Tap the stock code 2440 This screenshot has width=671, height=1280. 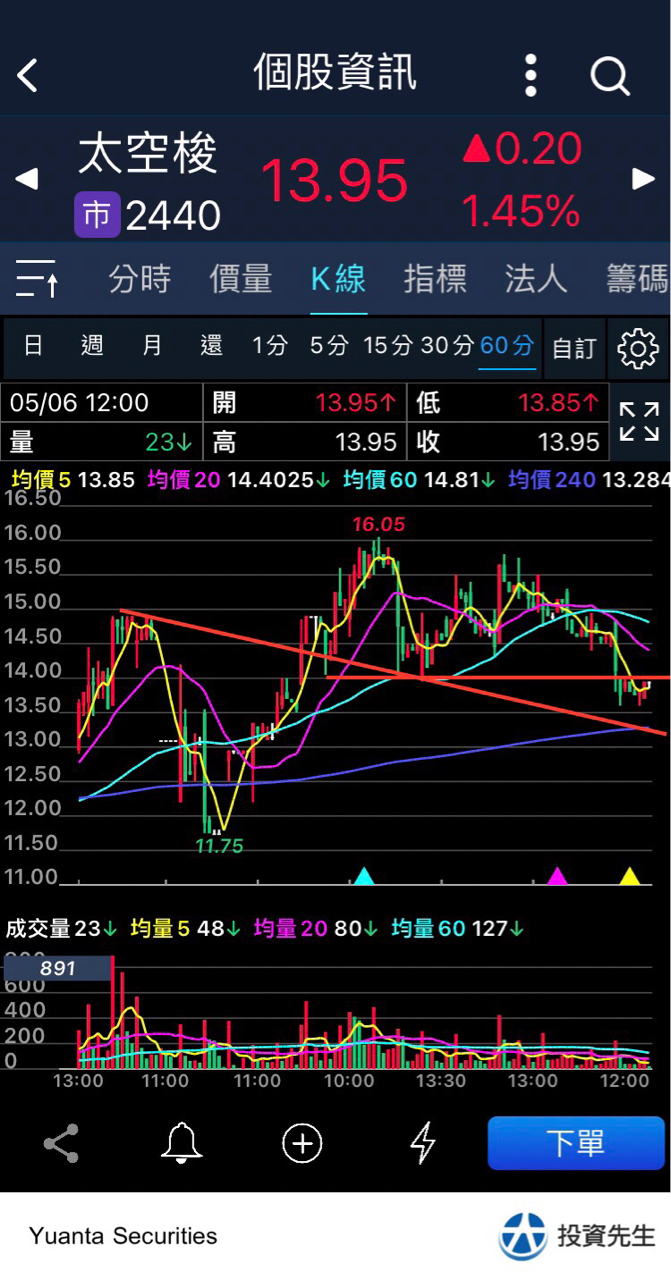173,215
